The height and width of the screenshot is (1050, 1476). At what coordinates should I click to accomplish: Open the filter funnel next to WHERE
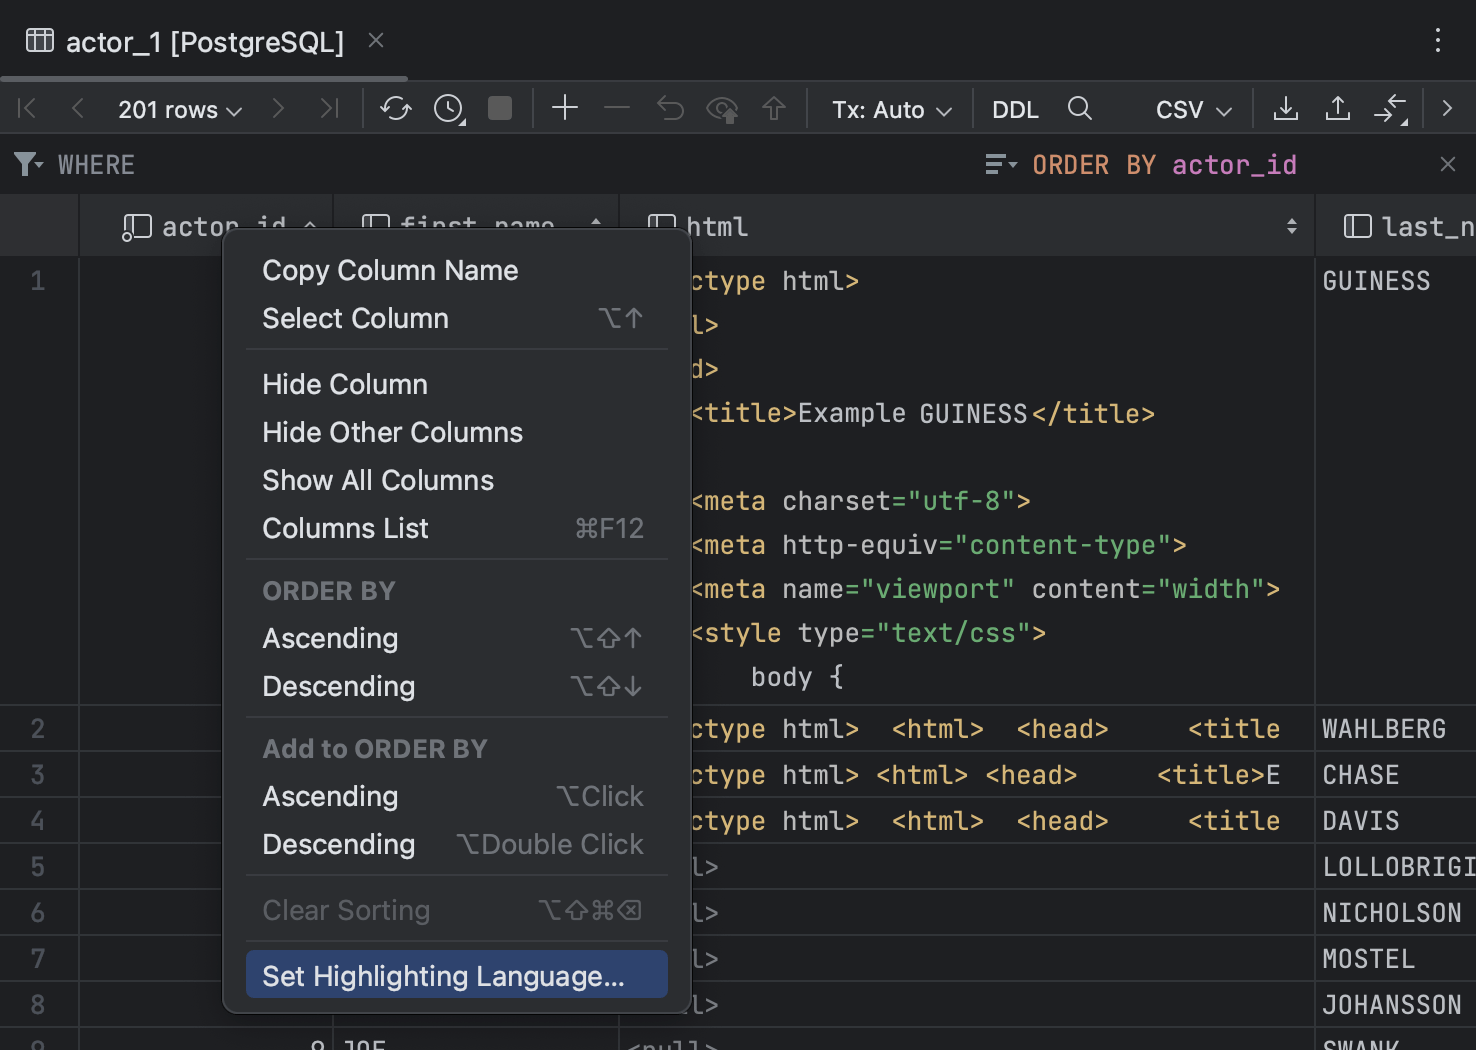coord(25,164)
